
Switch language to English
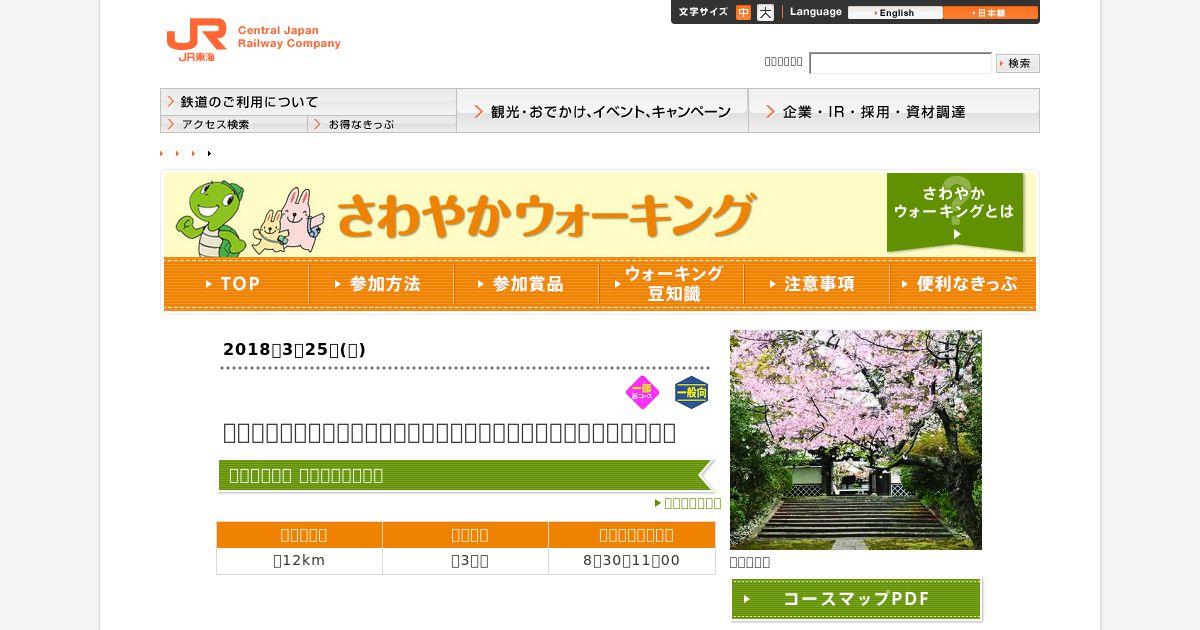[x=895, y=13]
